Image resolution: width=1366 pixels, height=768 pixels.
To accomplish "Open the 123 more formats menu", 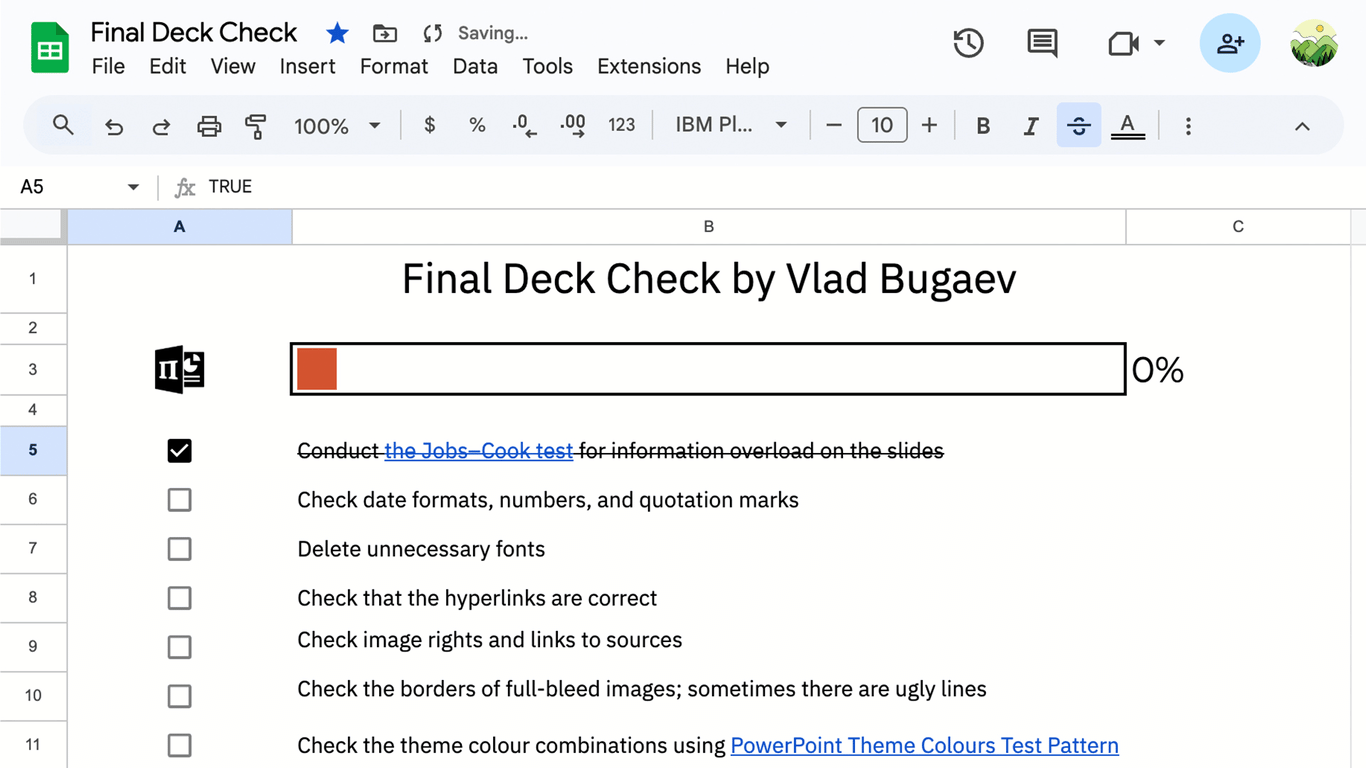I will 622,125.
